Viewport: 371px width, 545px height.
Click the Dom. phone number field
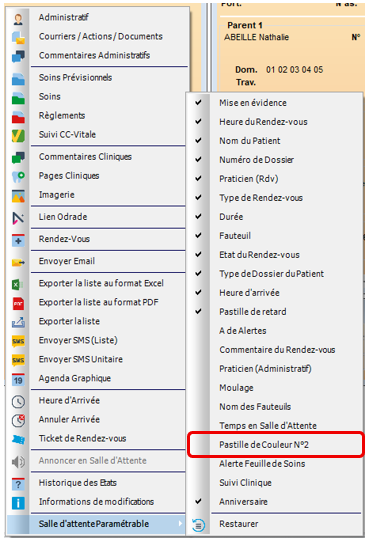[295, 70]
